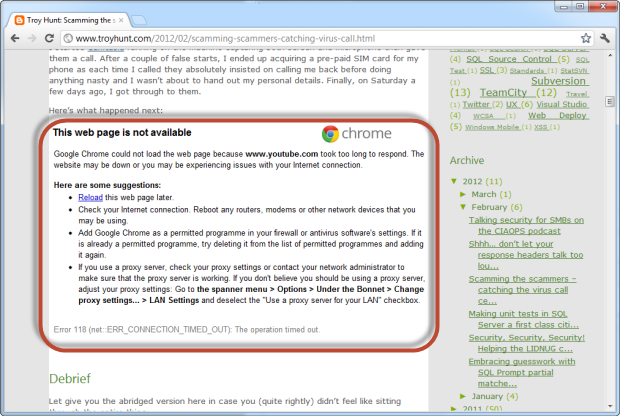Viewport: 620px width, 416px height.
Task: Click 'Here's what happened next:' text
Action: (x=106, y=110)
